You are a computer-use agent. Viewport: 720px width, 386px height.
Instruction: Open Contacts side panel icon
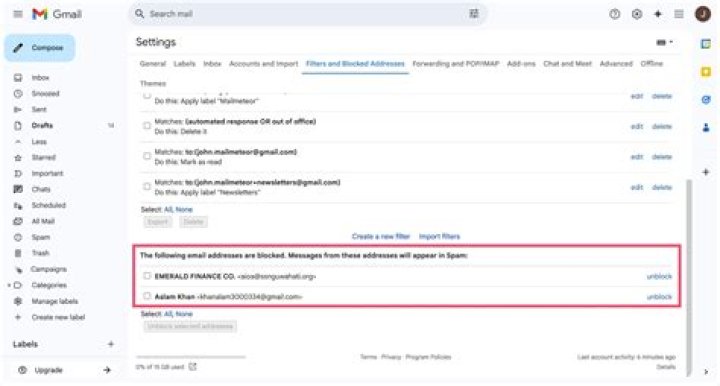(706, 128)
